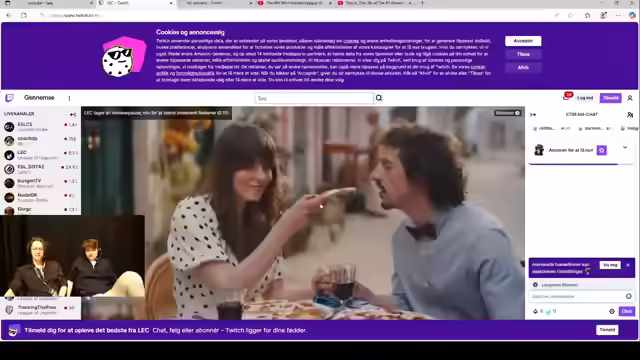Viewport: 640px width, 360px height.
Task: Click the Tilpas cookie settings button
Action: coord(523,54)
